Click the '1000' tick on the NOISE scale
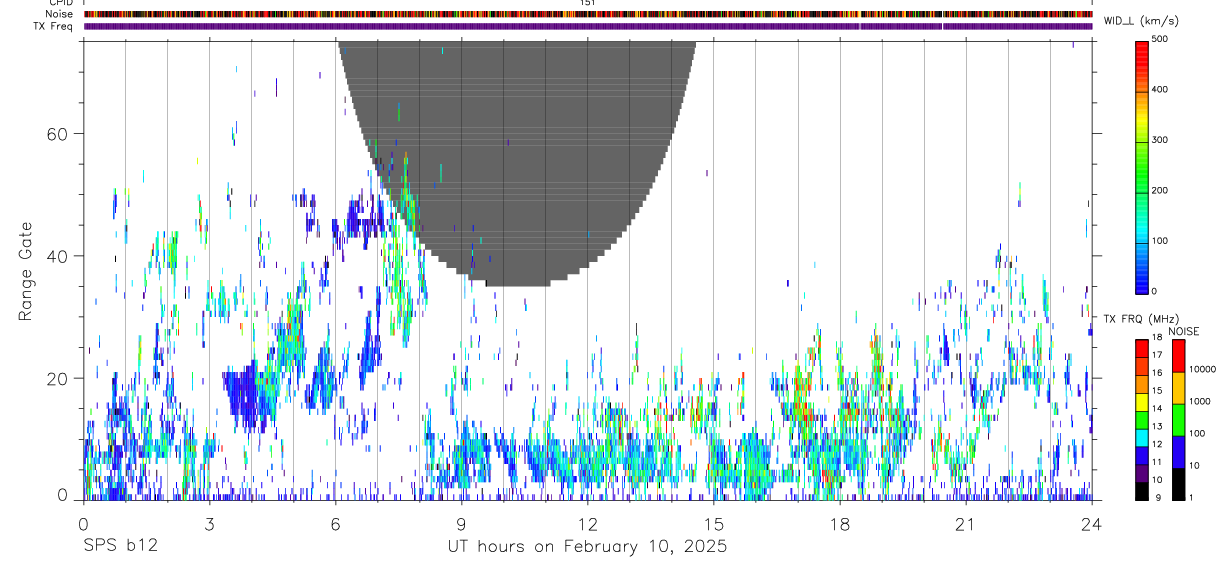The height and width of the screenshot is (567, 1228). click(x=1198, y=402)
